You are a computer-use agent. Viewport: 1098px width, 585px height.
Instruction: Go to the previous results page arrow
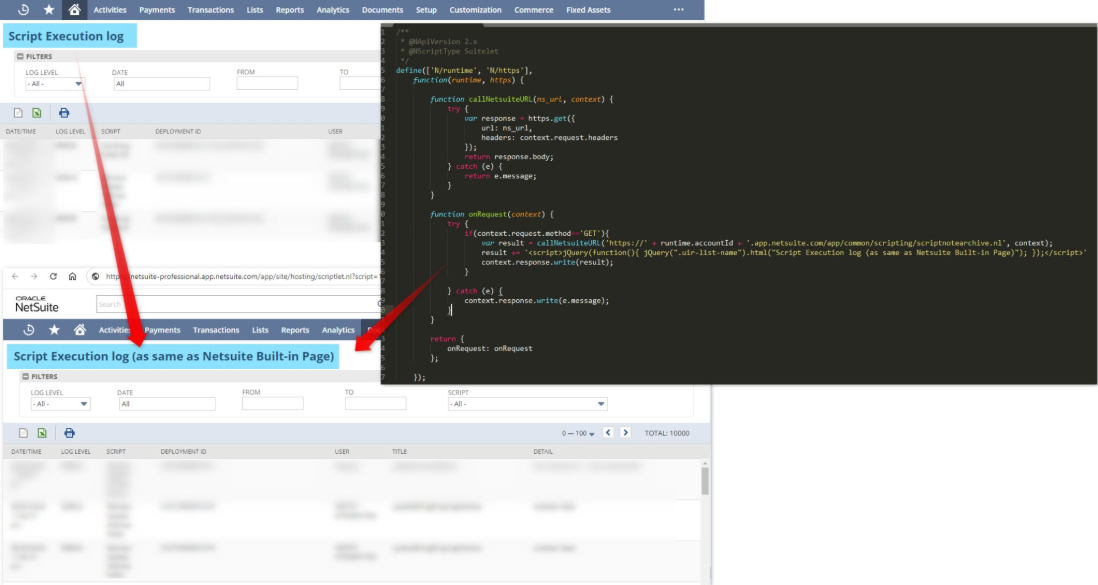click(607, 433)
